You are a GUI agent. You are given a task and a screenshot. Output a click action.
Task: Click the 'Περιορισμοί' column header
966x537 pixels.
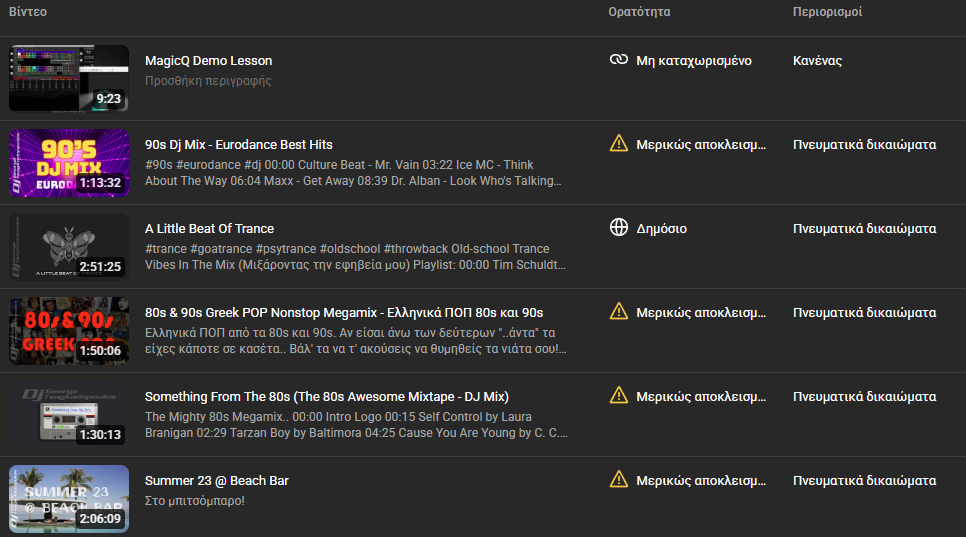827,12
